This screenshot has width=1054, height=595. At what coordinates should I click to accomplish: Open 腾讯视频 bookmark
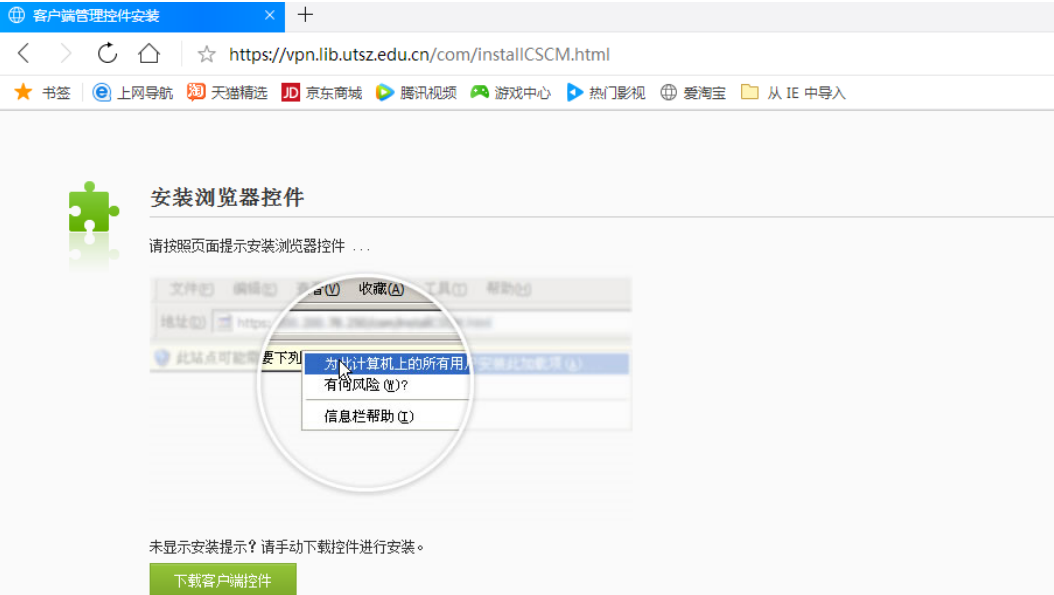click(x=417, y=93)
